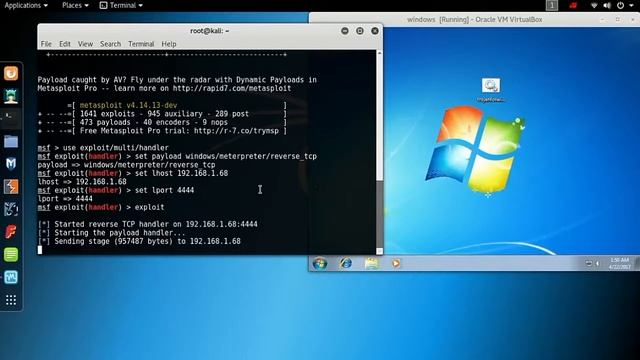Click the terminal scrollbar down arrow
This screenshot has height=360, width=640.
tap(379, 251)
